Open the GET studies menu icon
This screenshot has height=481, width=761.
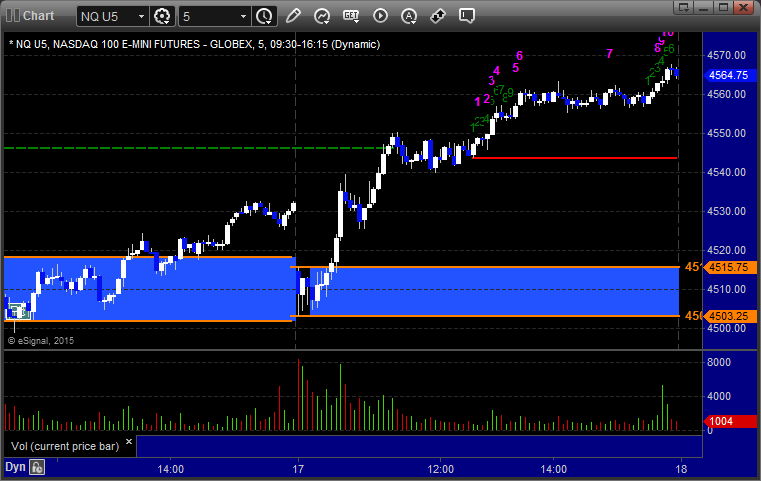click(351, 16)
